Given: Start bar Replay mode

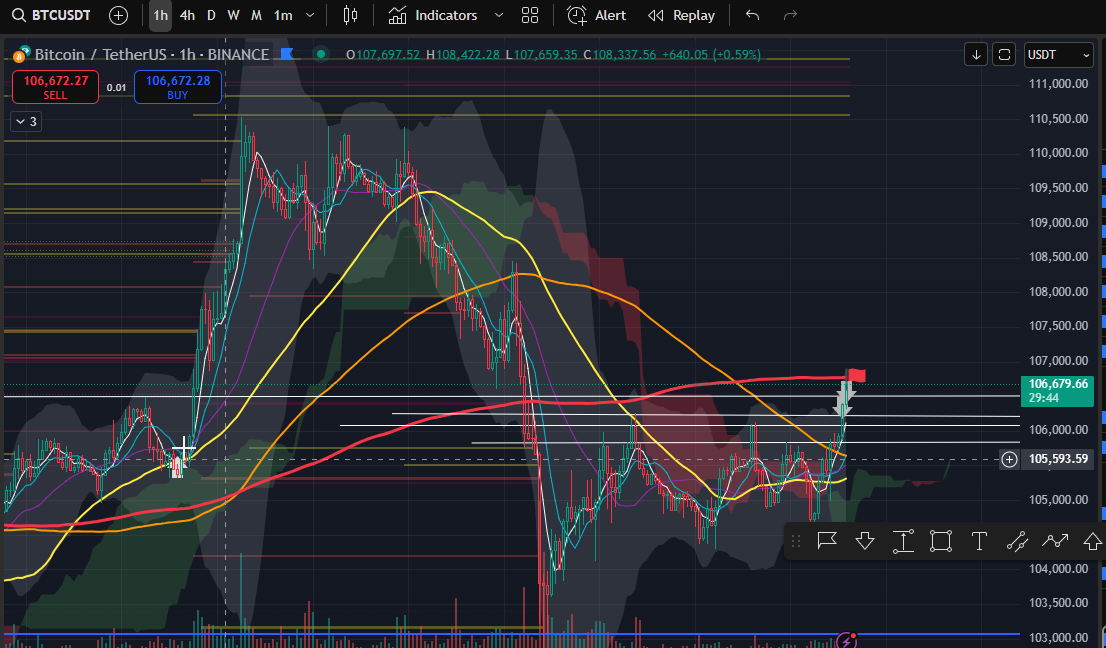Looking at the screenshot, I should pos(681,16).
